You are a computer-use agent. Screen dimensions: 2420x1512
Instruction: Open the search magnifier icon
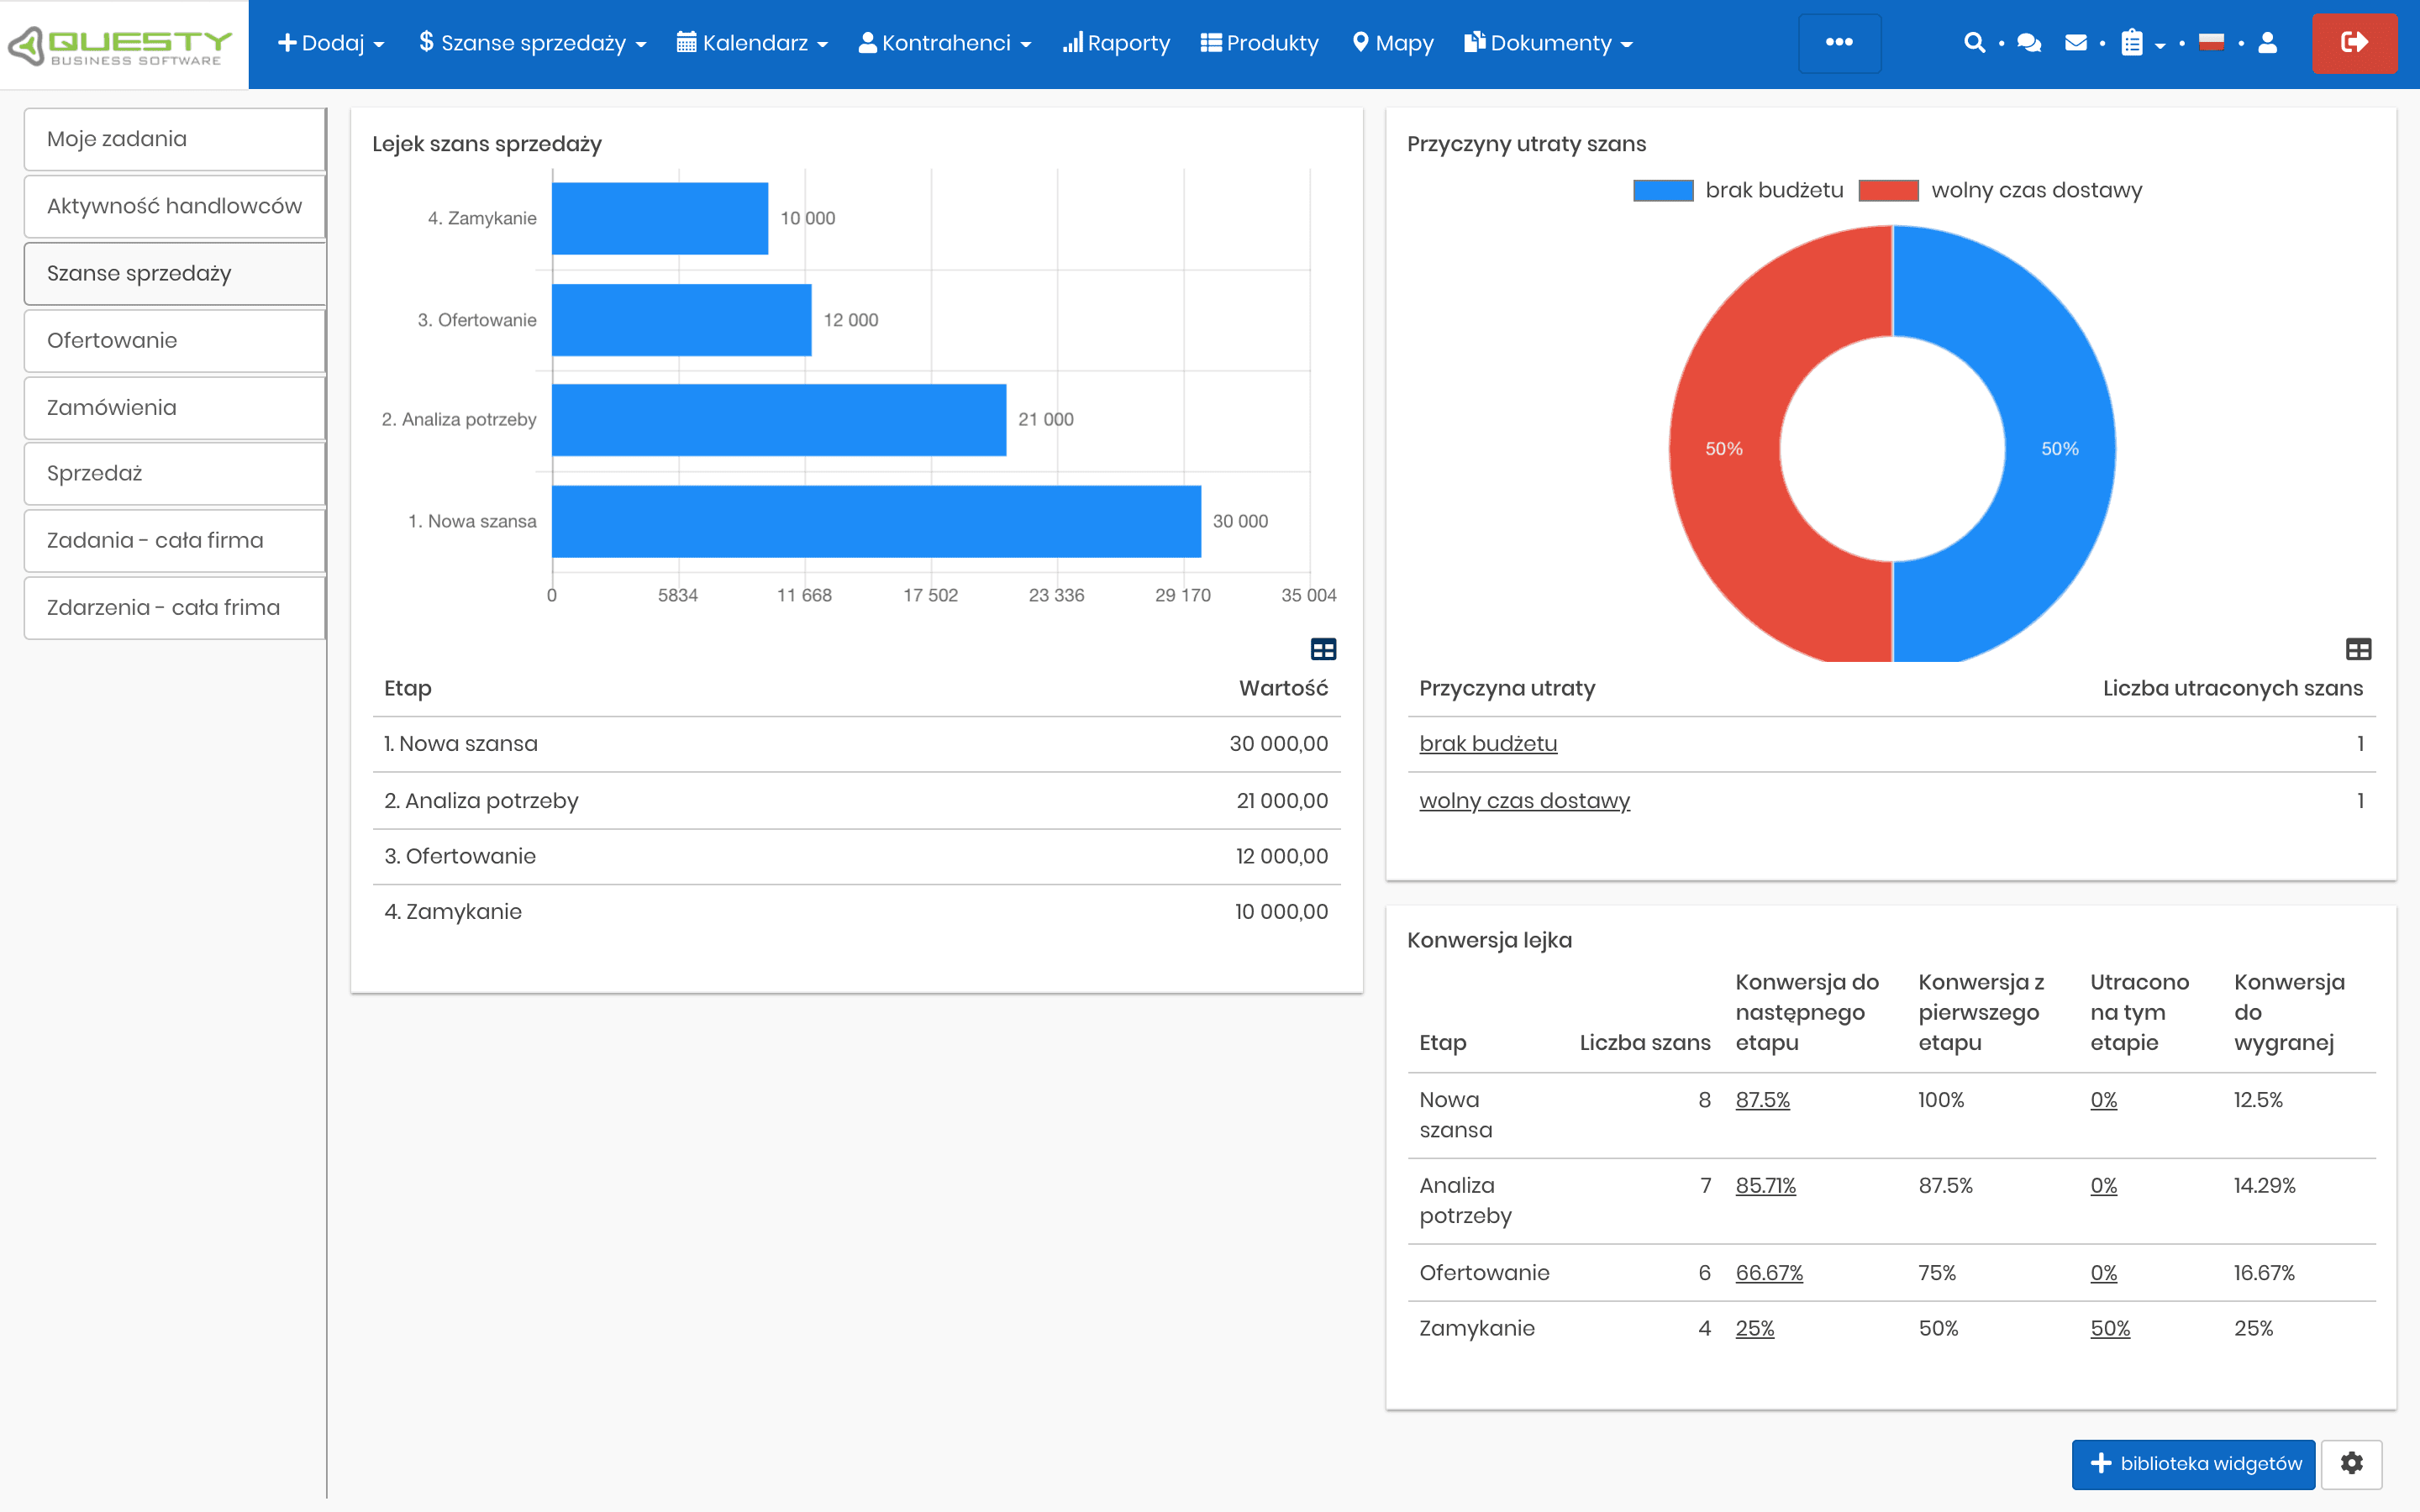1973,43
